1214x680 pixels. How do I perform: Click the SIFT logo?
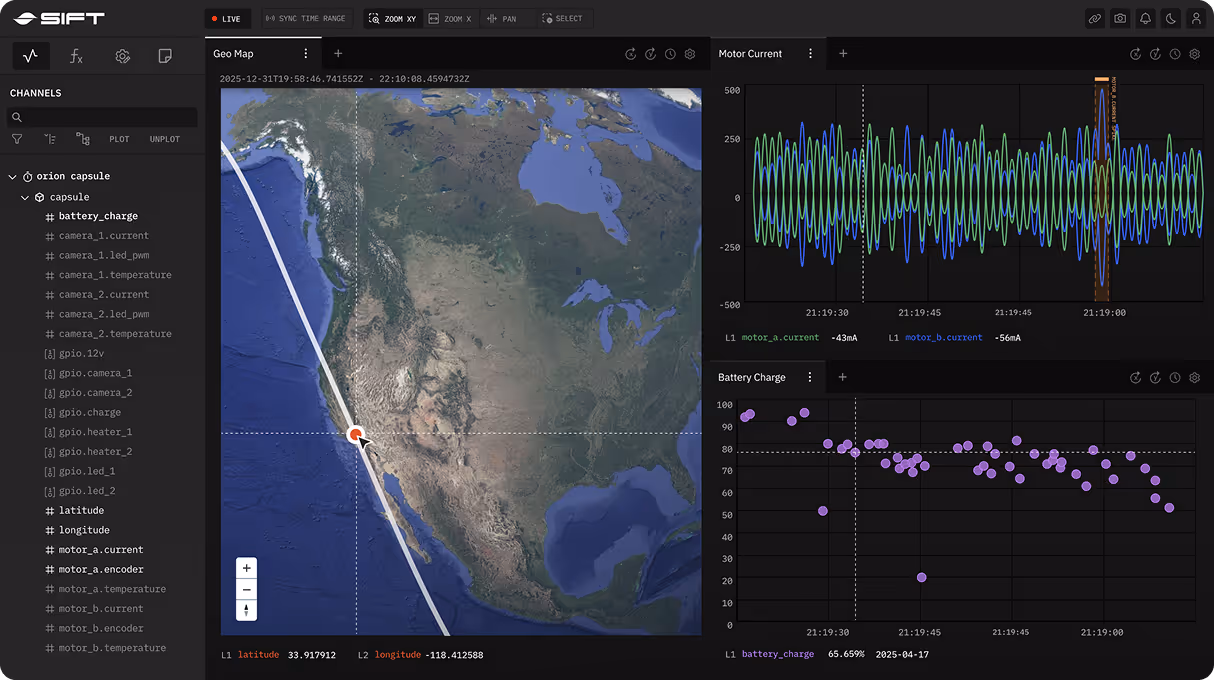coord(59,18)
